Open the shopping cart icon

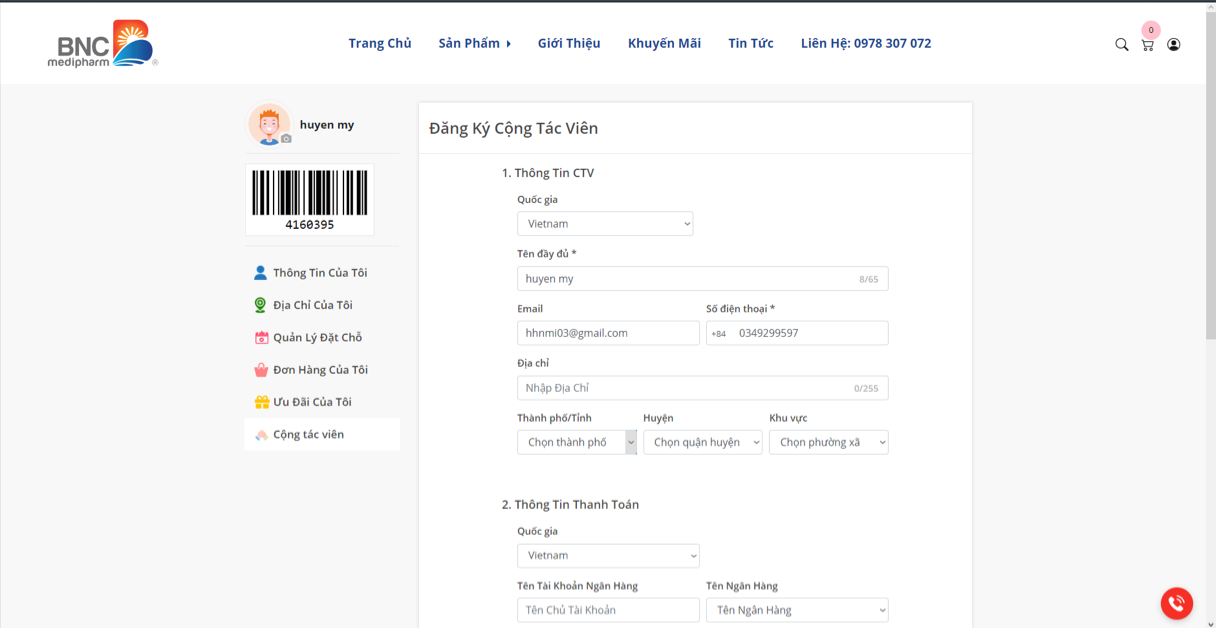coord(1147,45)
